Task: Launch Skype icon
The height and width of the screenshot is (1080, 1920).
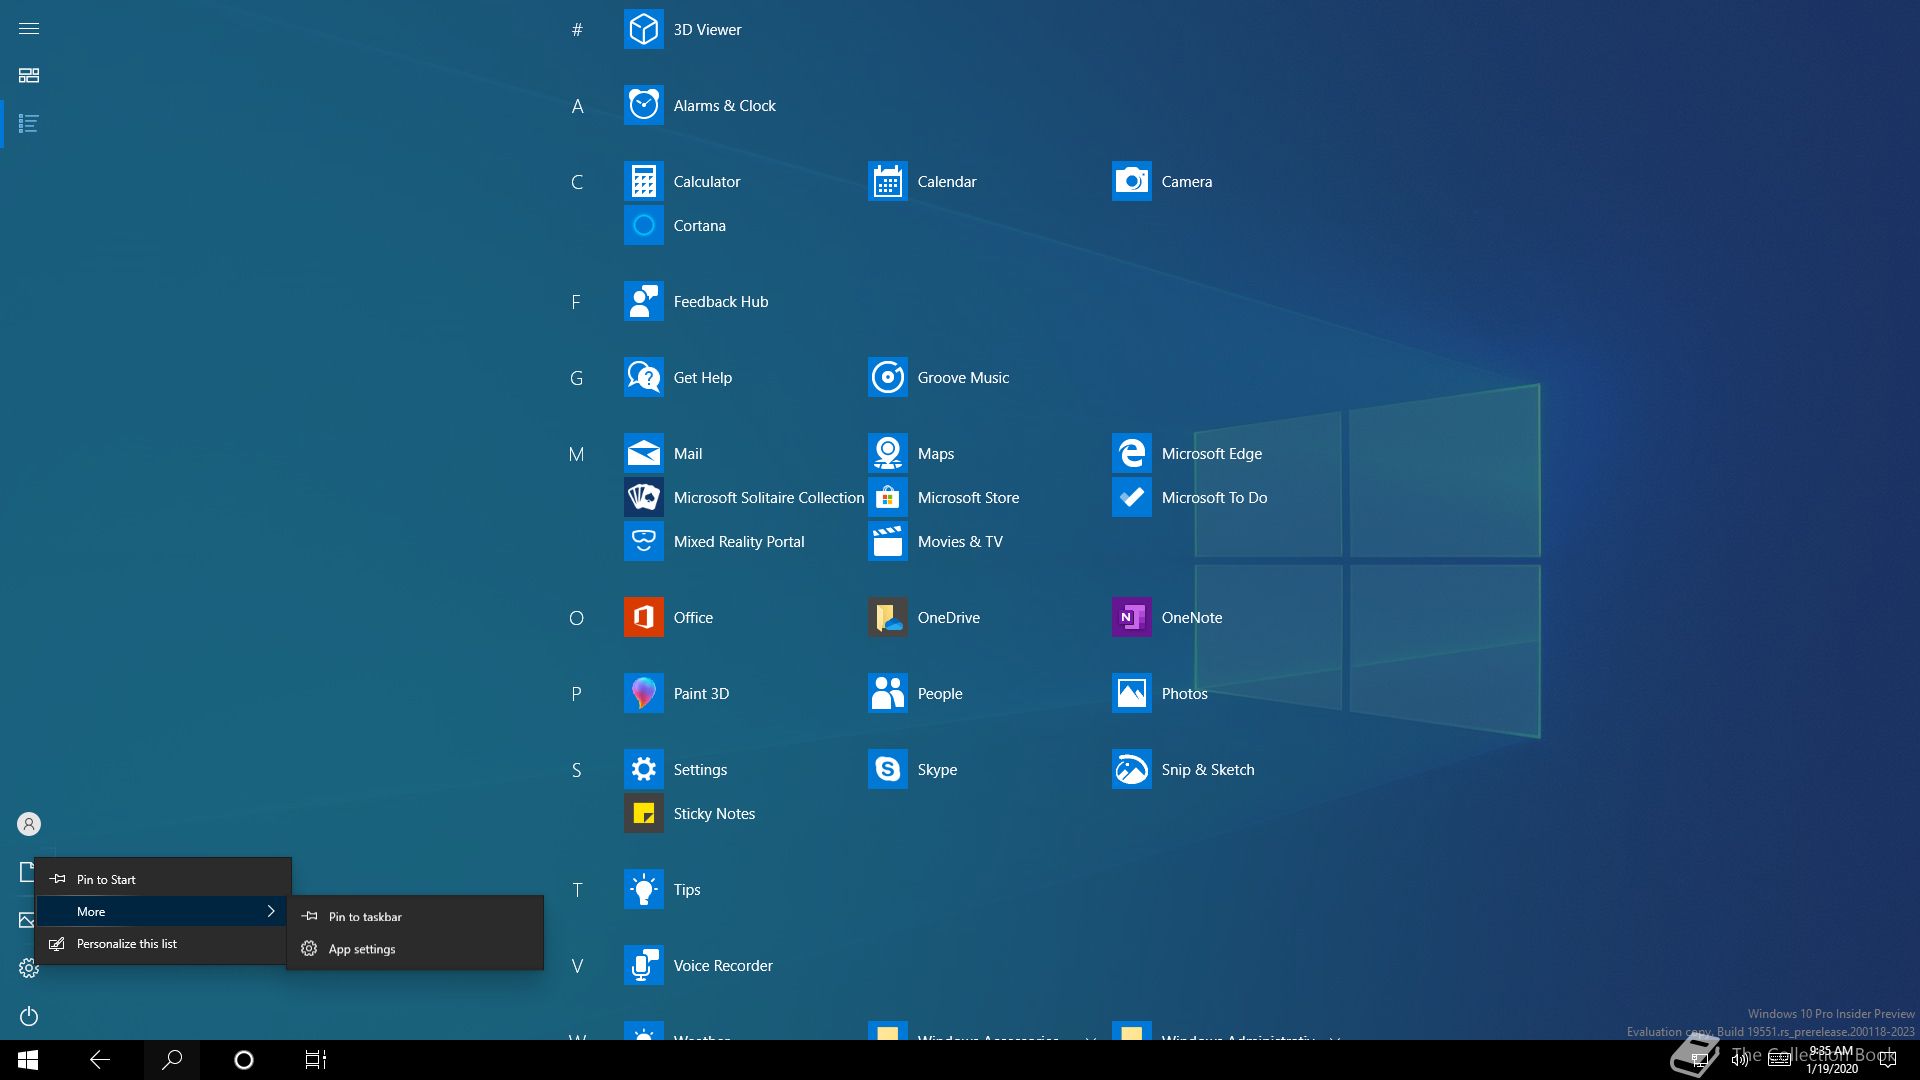Action: click(887, 769)
